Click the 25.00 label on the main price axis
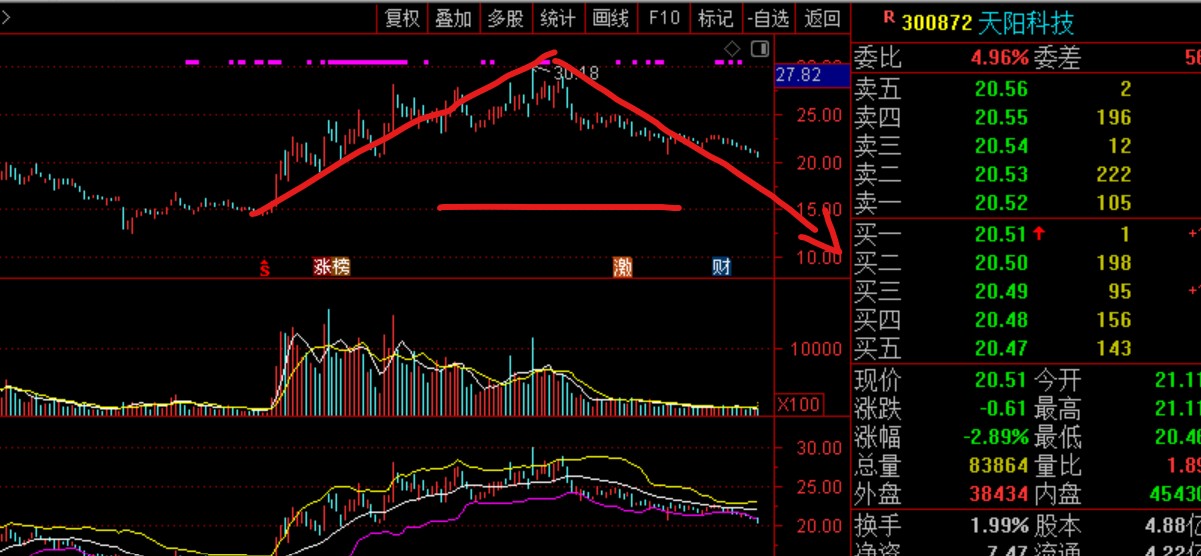The height and width of the screenshot is (556, 1201). 819,115
